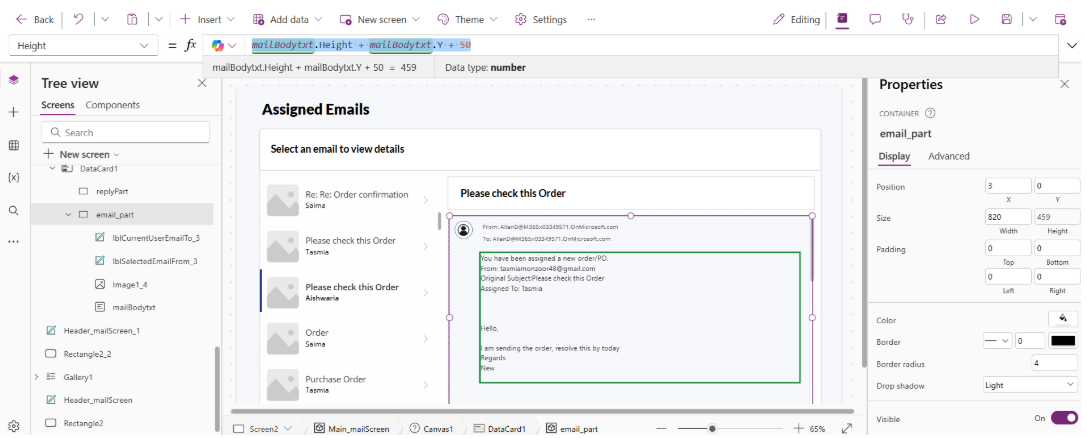The image size is (1087, 438).
Task: Open the Data table icon in sidebar
Action: tap(14, 145)
